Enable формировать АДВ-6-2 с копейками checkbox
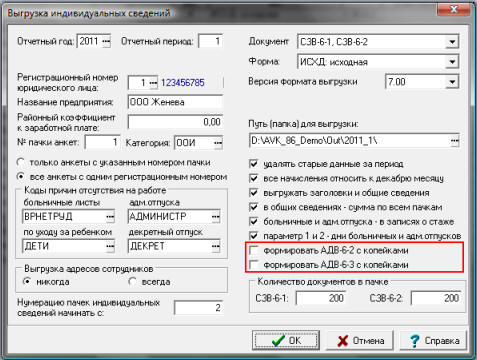 pos(254,250)
